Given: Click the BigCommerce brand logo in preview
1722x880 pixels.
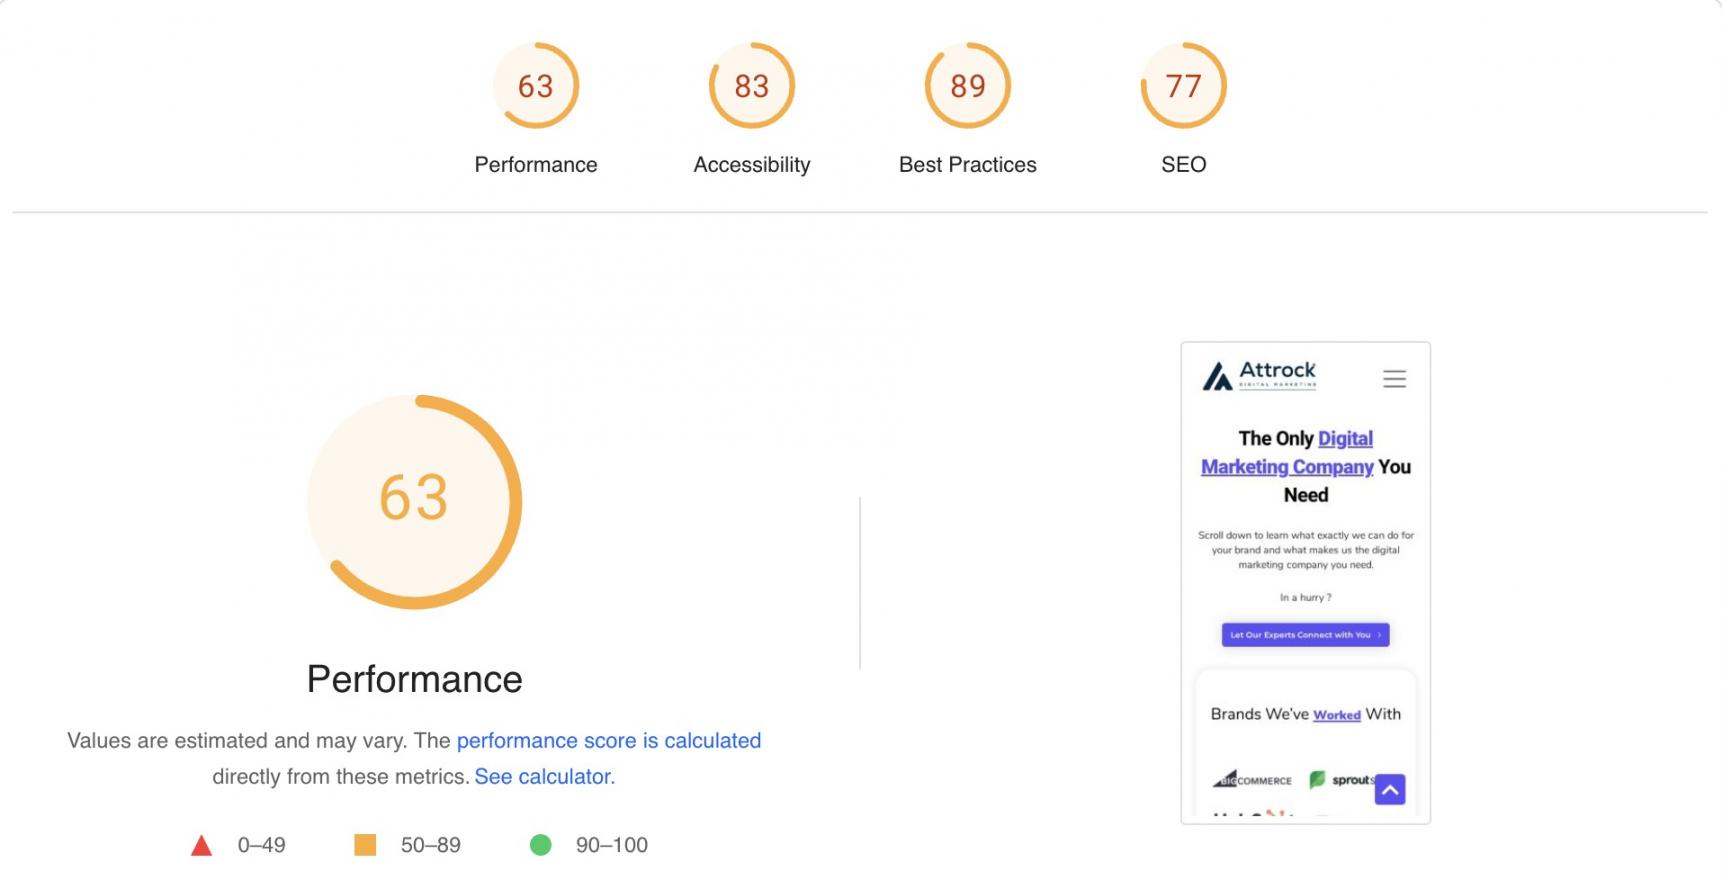Looking at the screenshot, I should click(x=1253, y=780).
